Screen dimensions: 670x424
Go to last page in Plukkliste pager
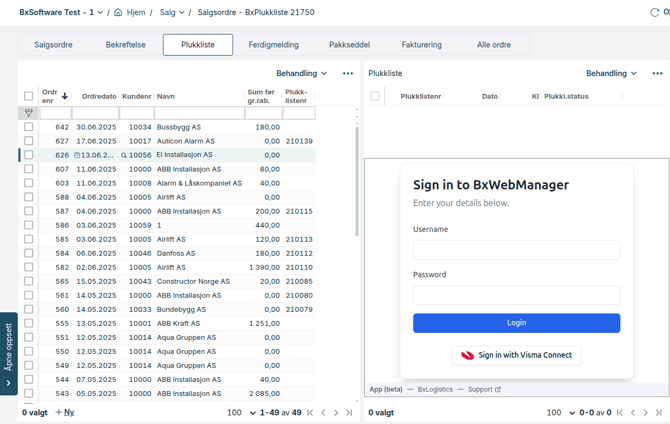click(x=658, y=412)
